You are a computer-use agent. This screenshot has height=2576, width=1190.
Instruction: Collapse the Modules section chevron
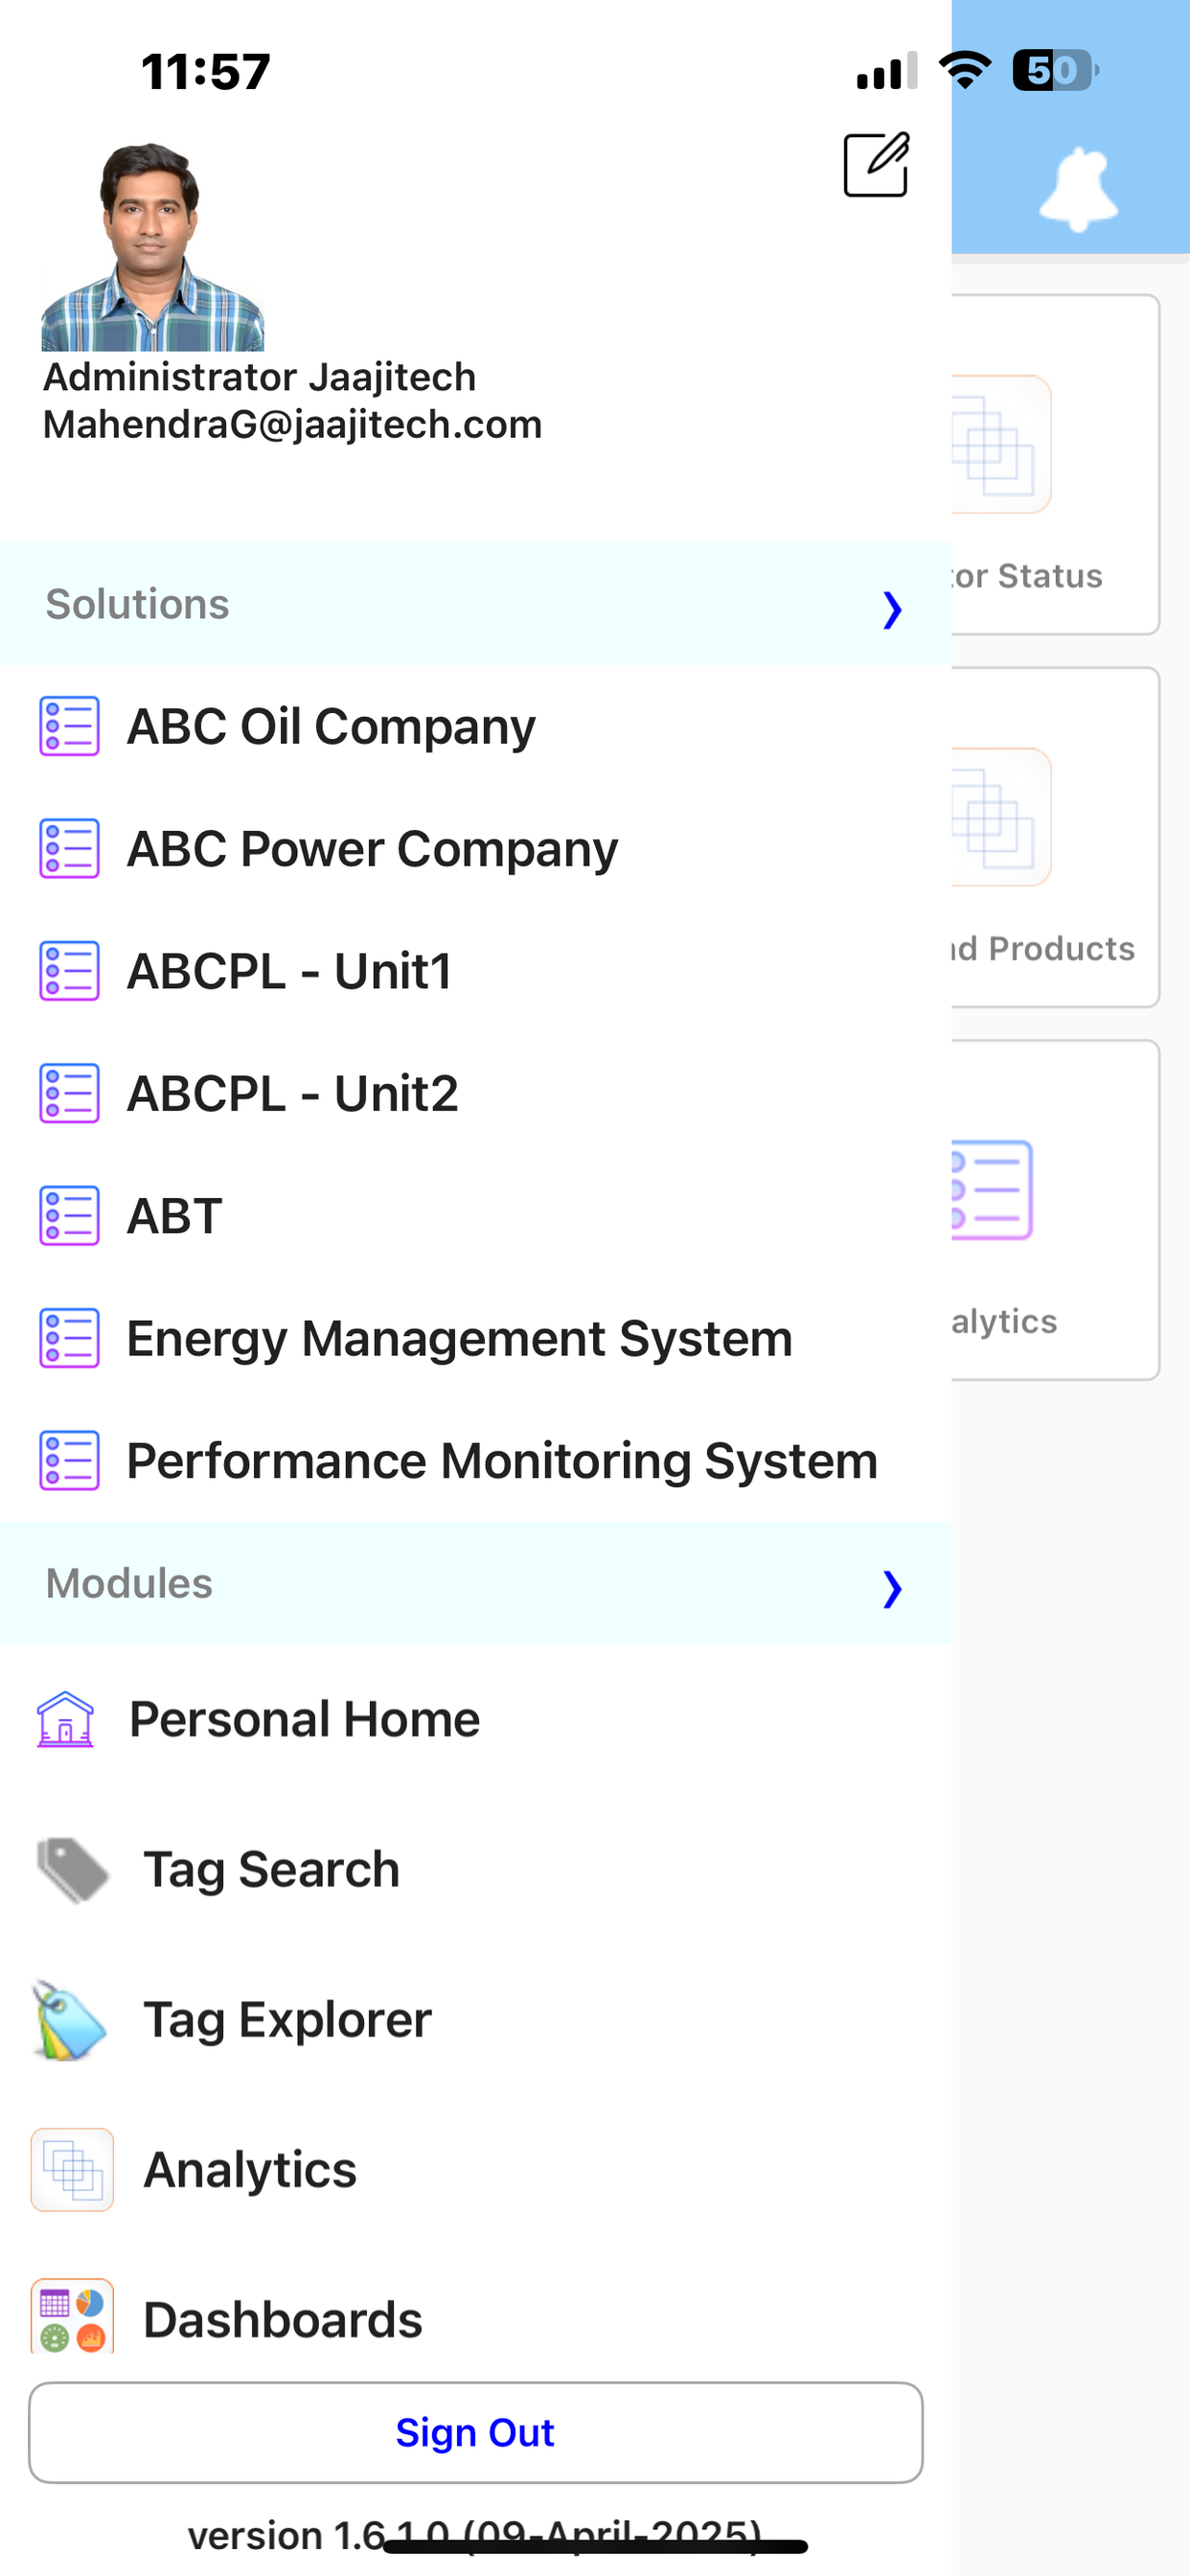click(892, 1587)
